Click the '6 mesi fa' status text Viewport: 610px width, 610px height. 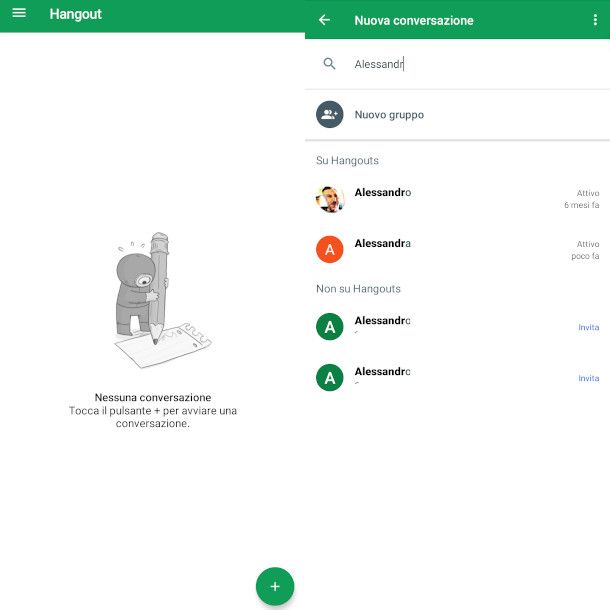(x=582, y=205)
